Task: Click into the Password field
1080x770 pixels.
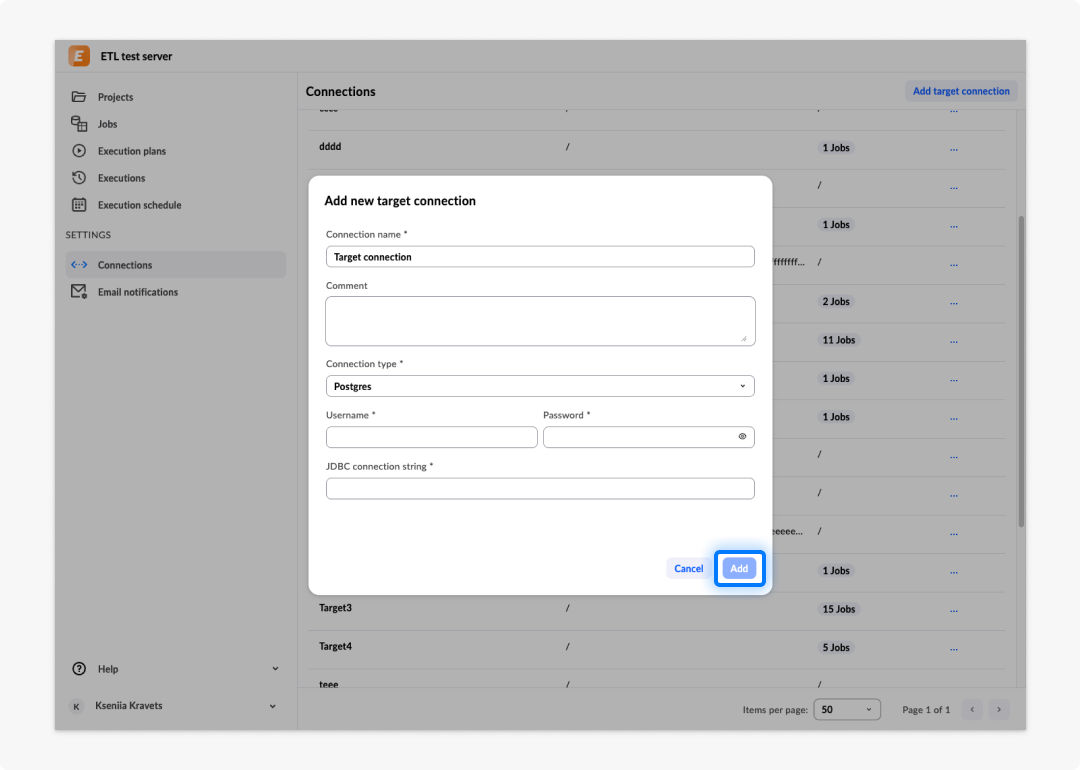Action: [649, 437]
